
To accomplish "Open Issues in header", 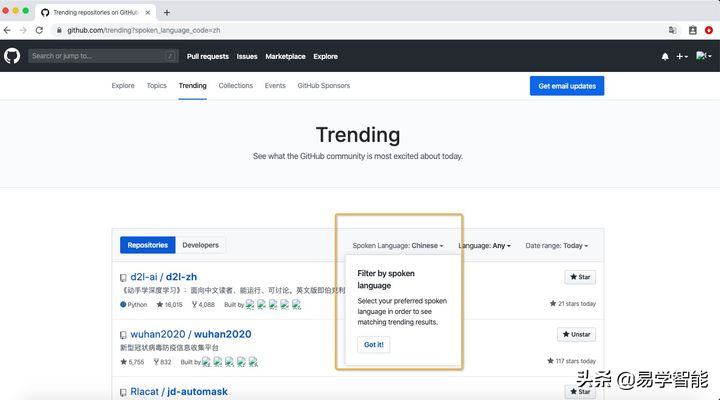I will point(247,56).
